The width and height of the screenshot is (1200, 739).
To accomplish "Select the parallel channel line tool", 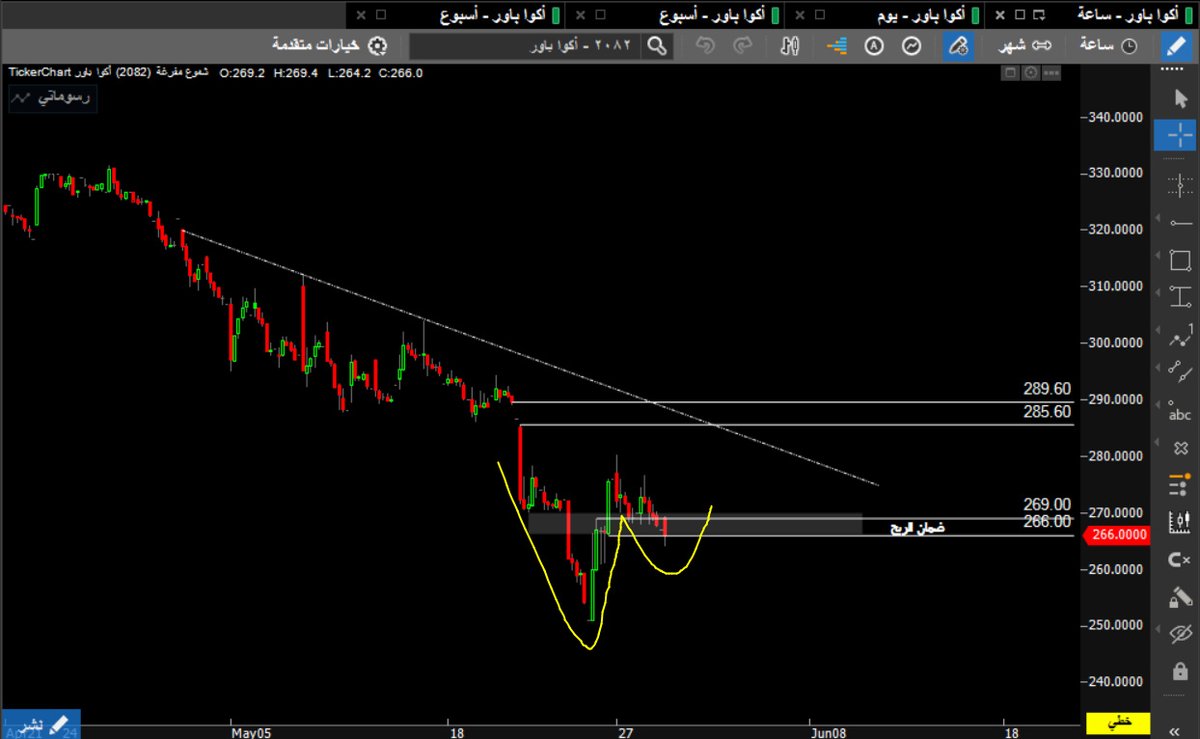I will click(x=1180, y=371).
